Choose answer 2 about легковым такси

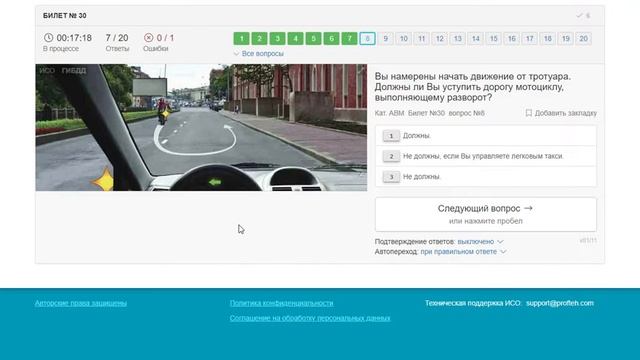[x=486, y=156]
